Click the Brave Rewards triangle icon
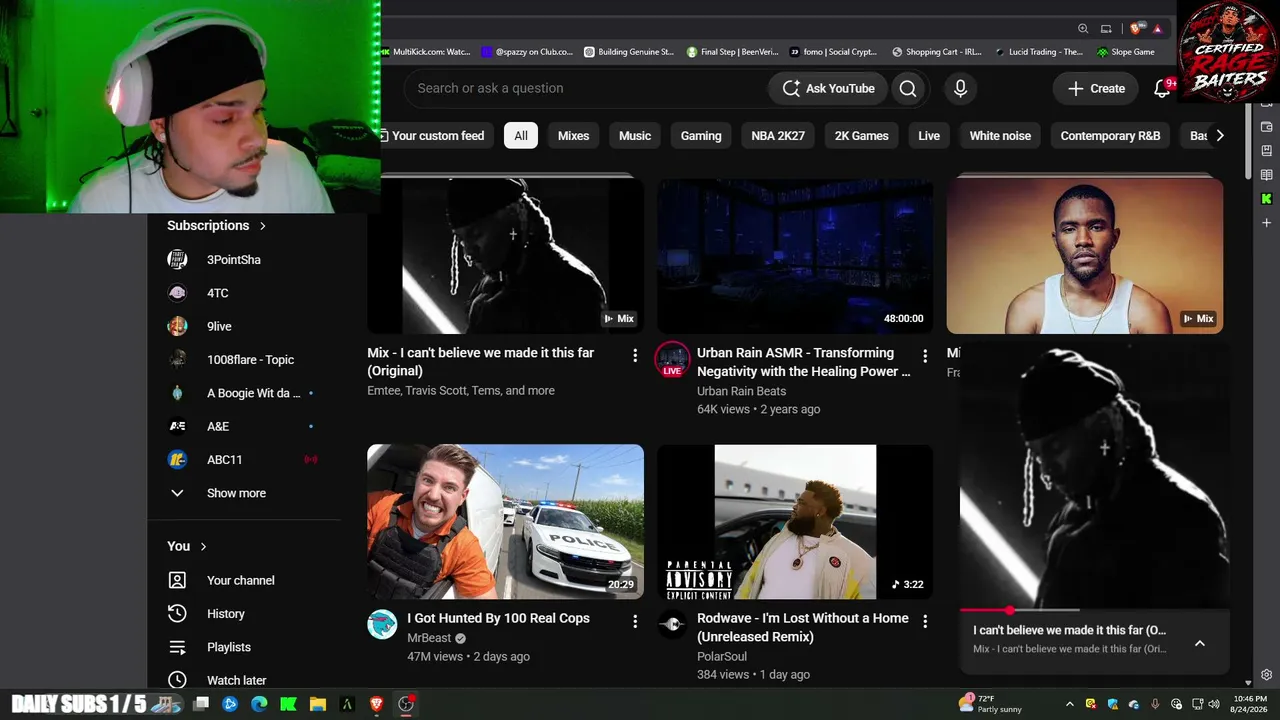 (1157, 29)
